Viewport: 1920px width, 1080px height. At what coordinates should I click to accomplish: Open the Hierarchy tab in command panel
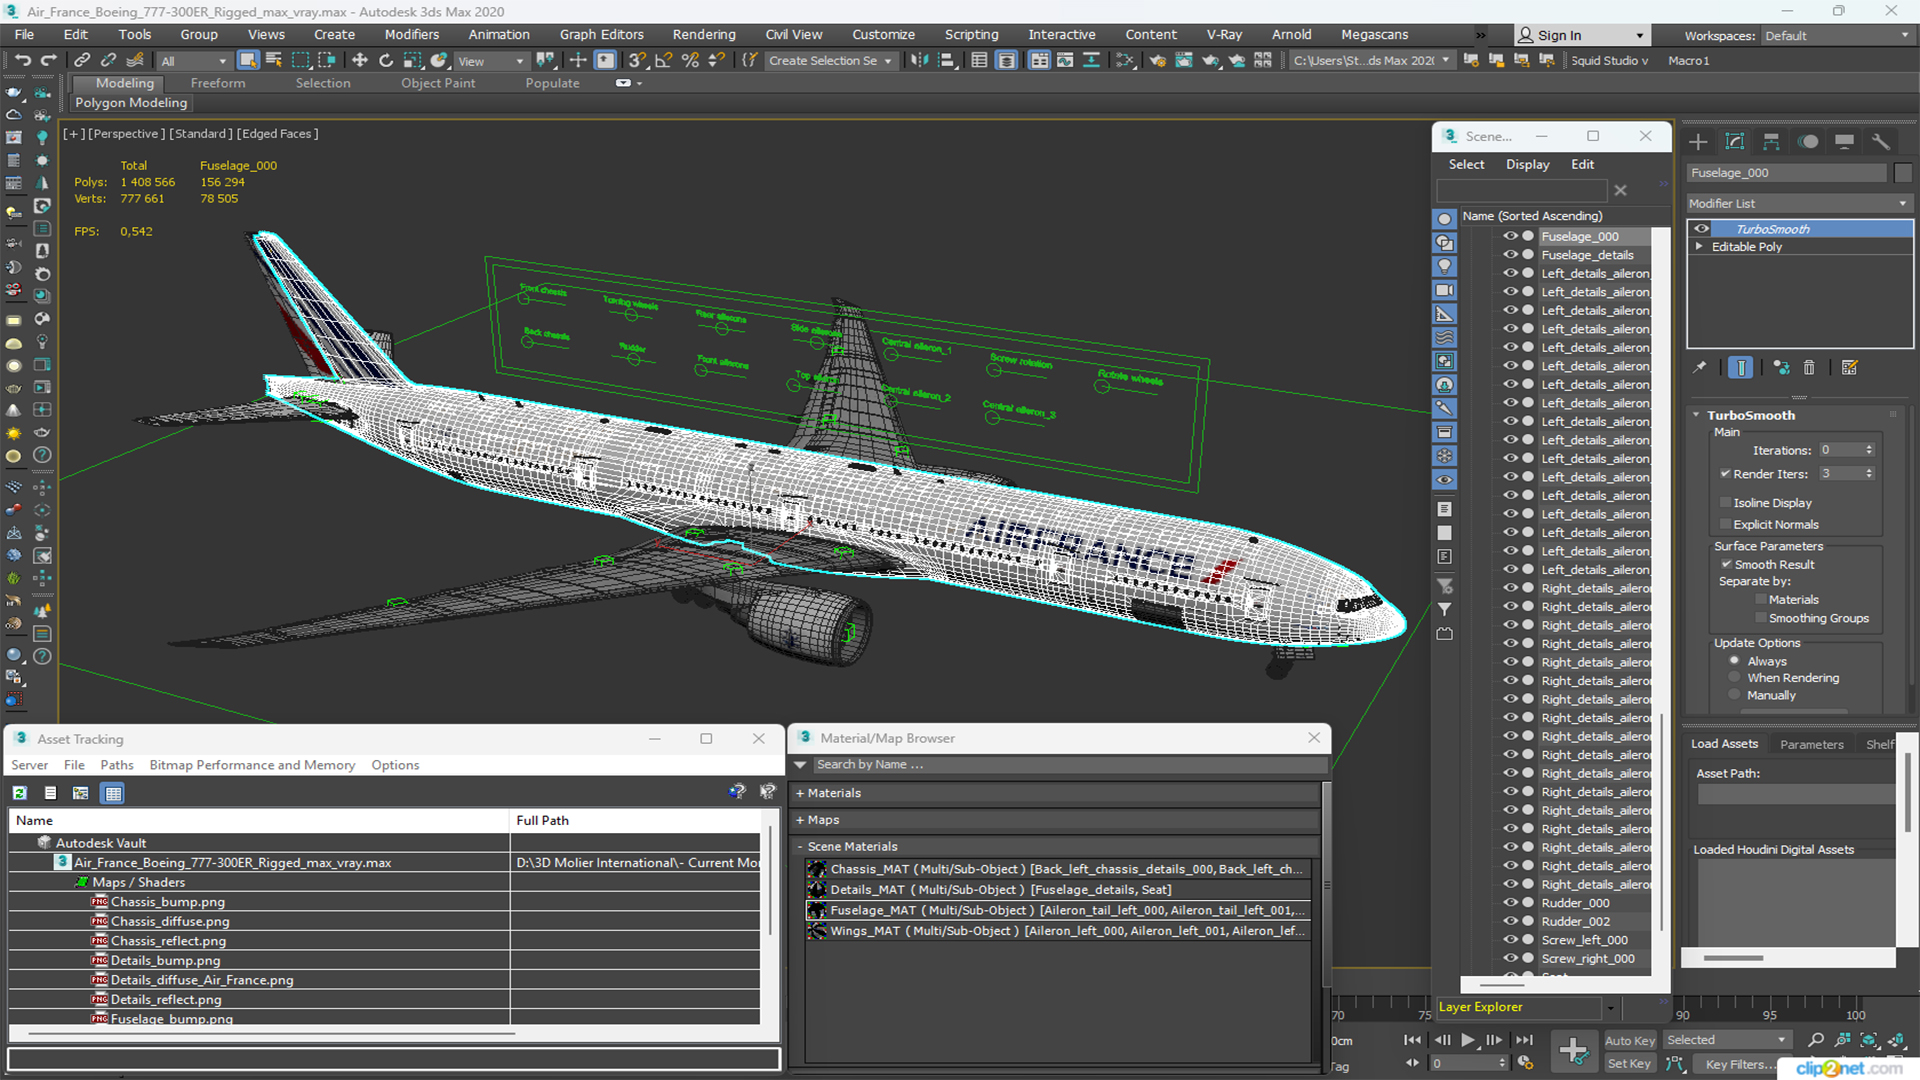(1771, 142)
